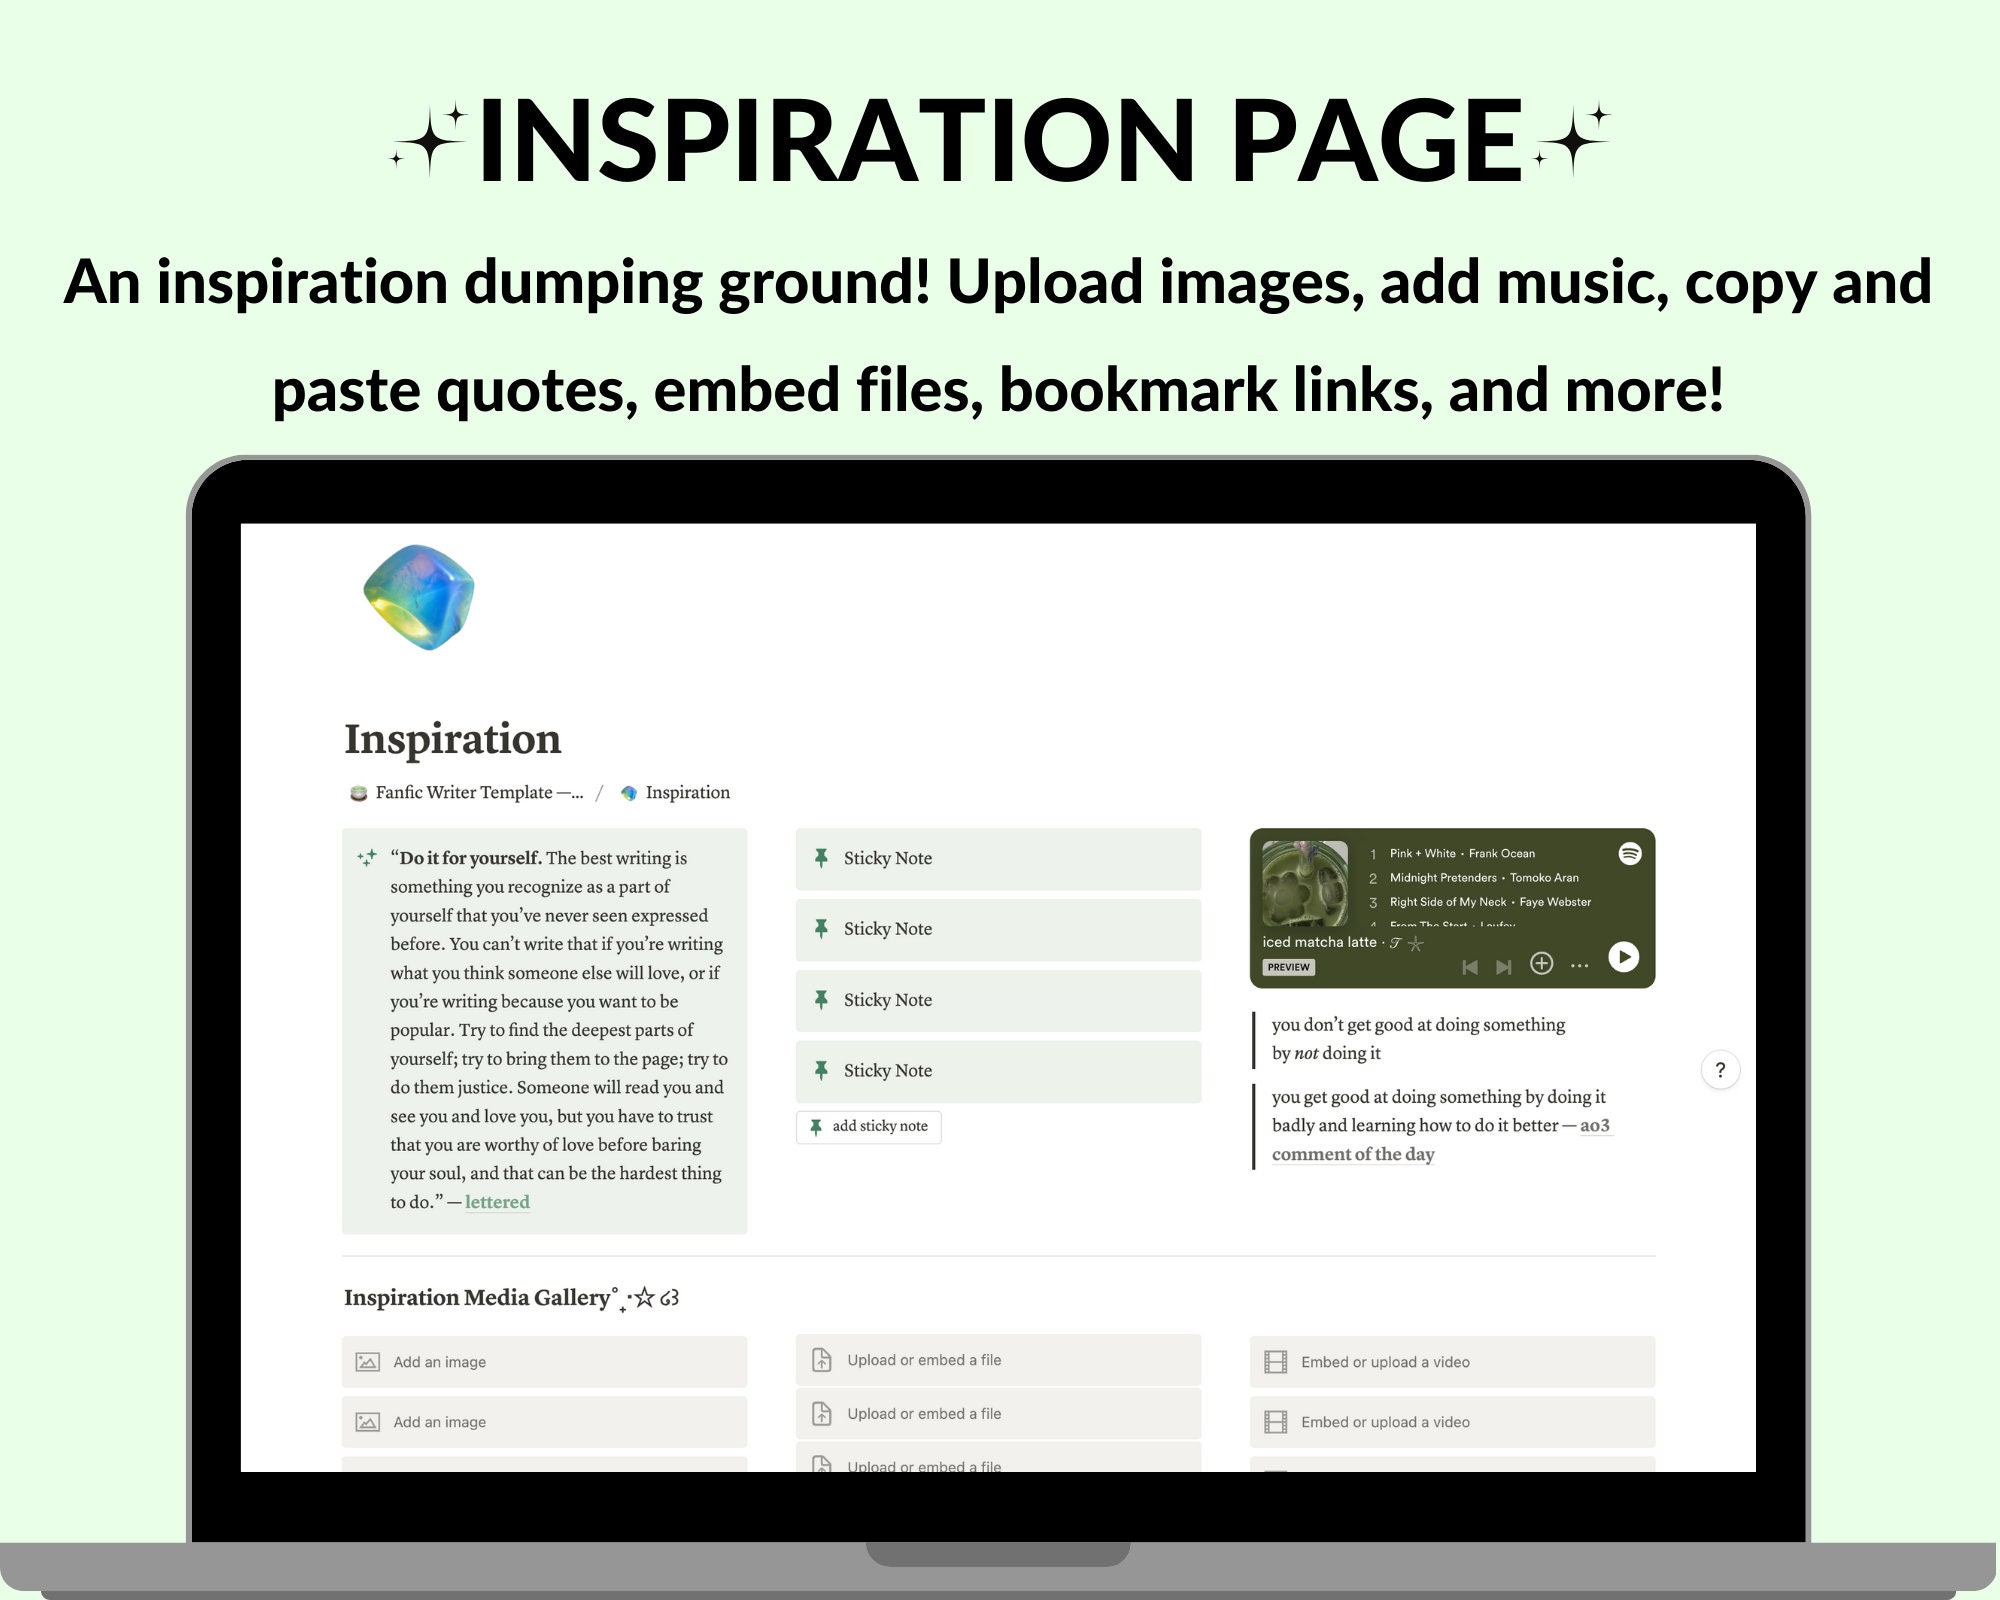
Task: Click the Inspiration page title
Action: [x=453, y=739]
